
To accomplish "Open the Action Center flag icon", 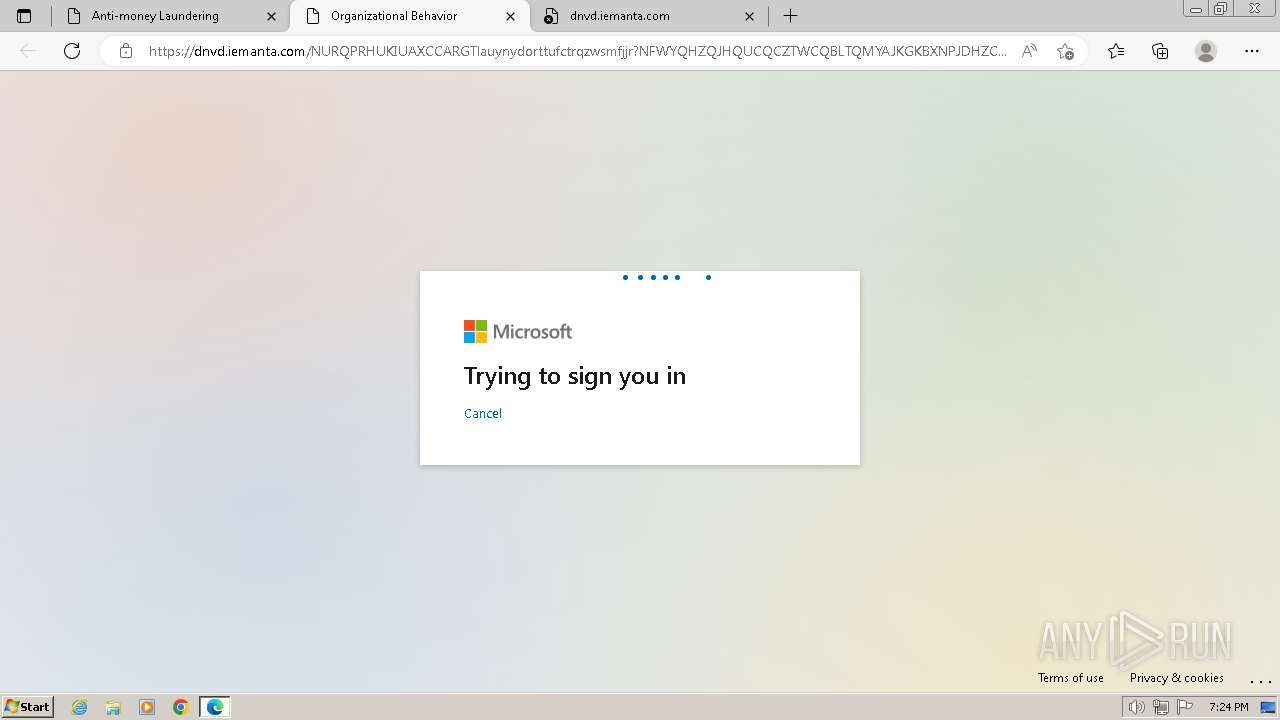I will 1186,707.
